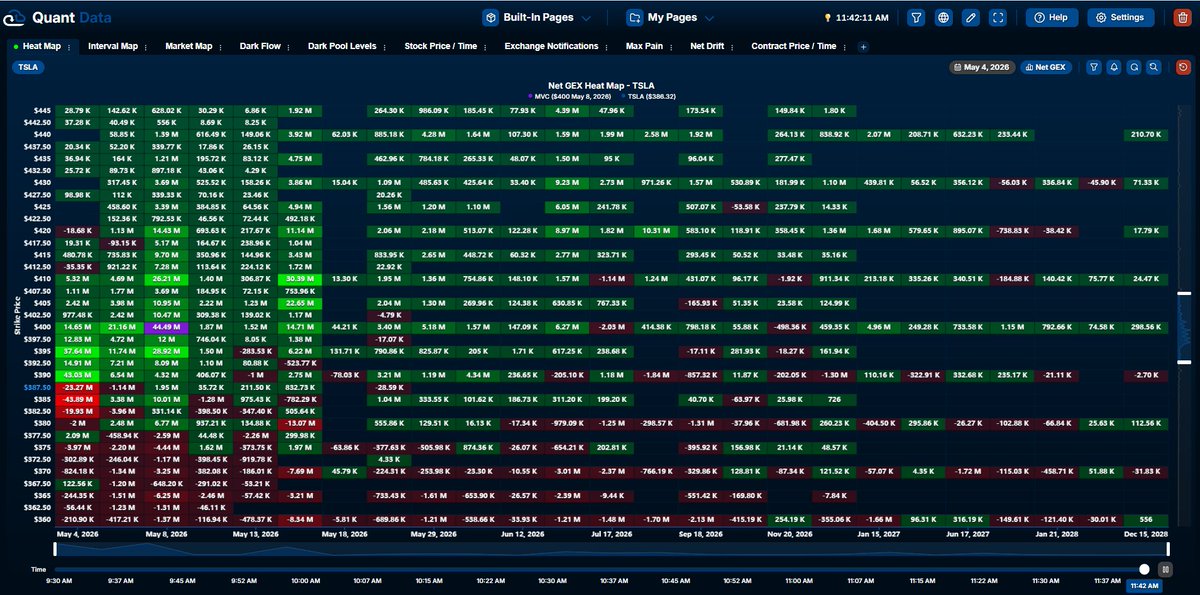Click the pencil edit icon
Viewport: 1200px width, 595px height.
970,17
